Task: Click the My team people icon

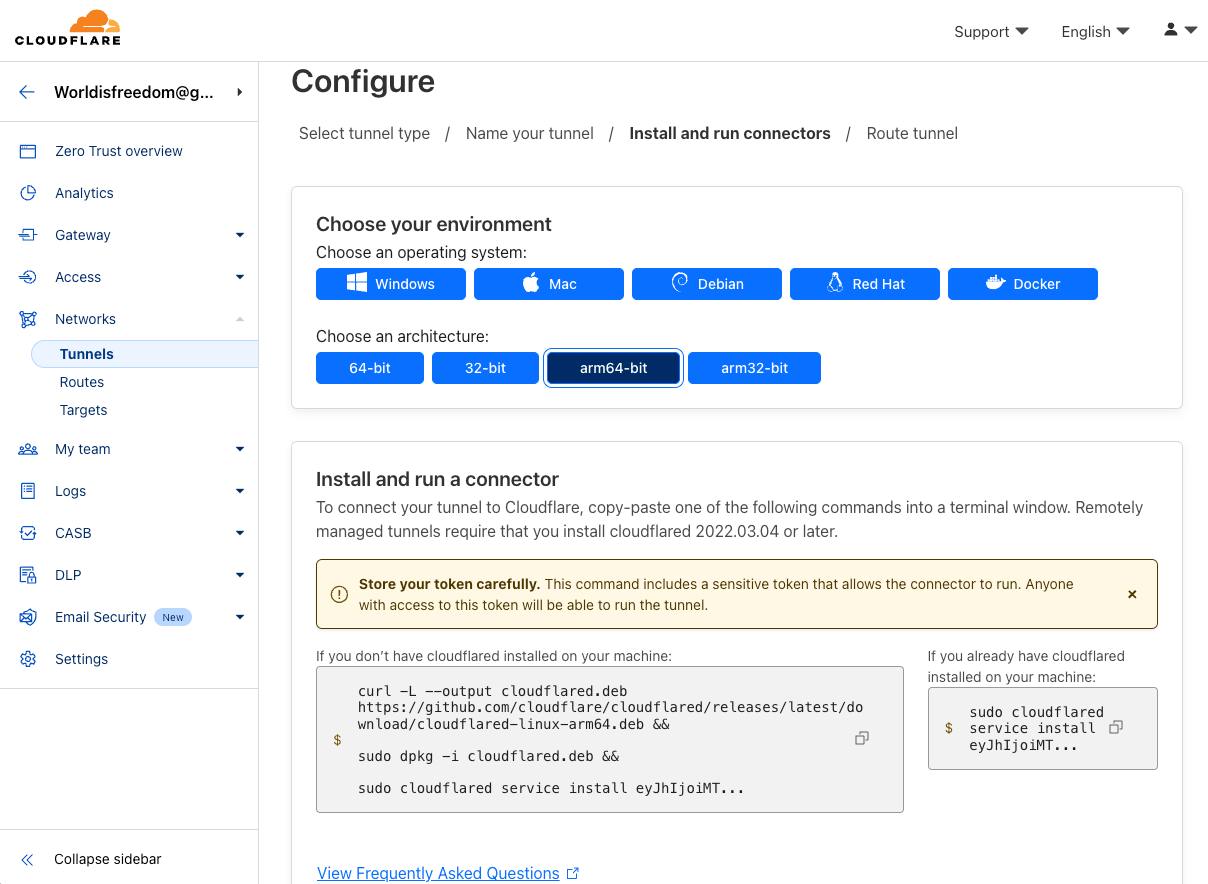Action: 28,449
